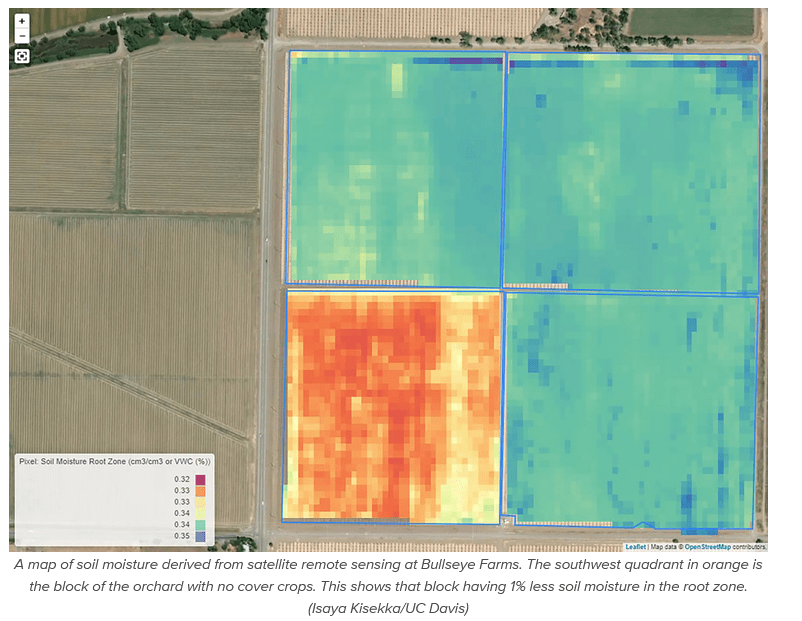This screenshot has height=621, width=802.
Task: Click the pale yellow 0.34 legend swatch
Action: (x=200, y=514)
